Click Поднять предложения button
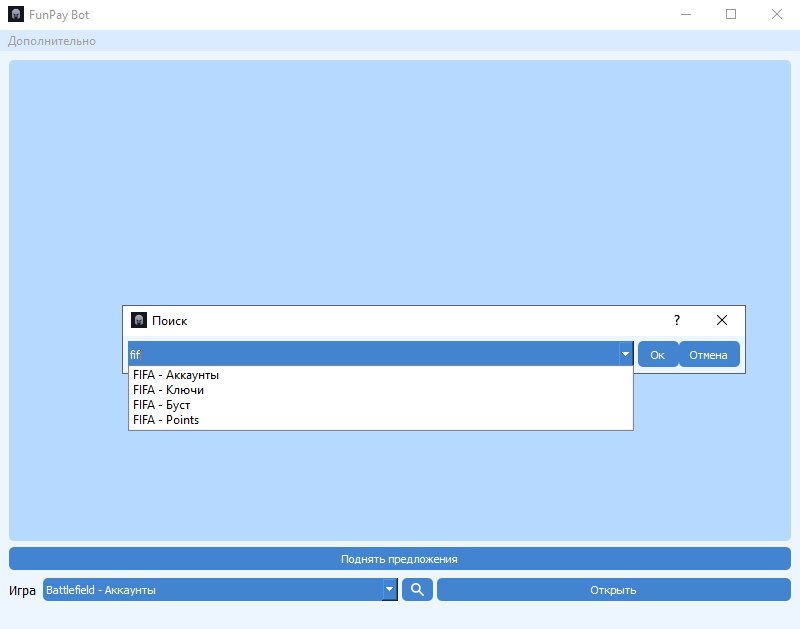800x629 pixels. (399, 559)
